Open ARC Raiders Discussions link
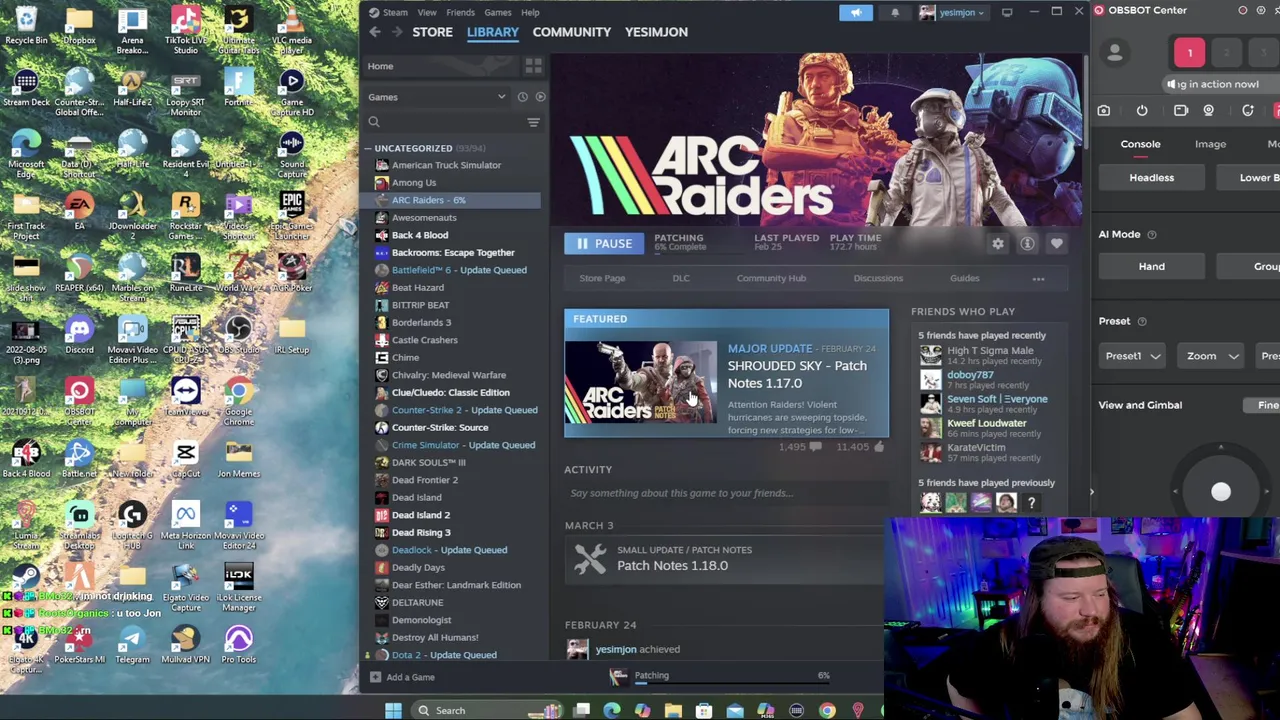 coord(878,279)
